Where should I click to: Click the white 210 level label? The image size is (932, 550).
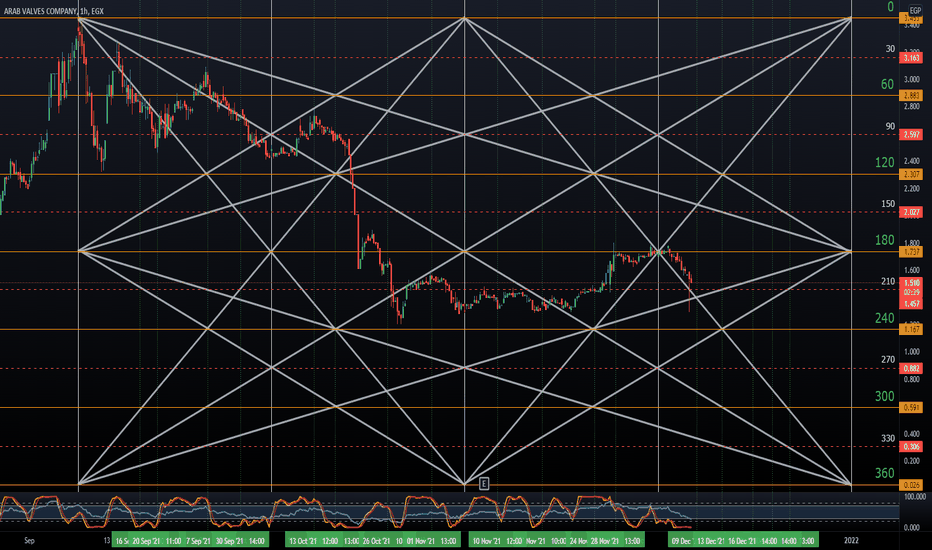(x=888, y=281)
